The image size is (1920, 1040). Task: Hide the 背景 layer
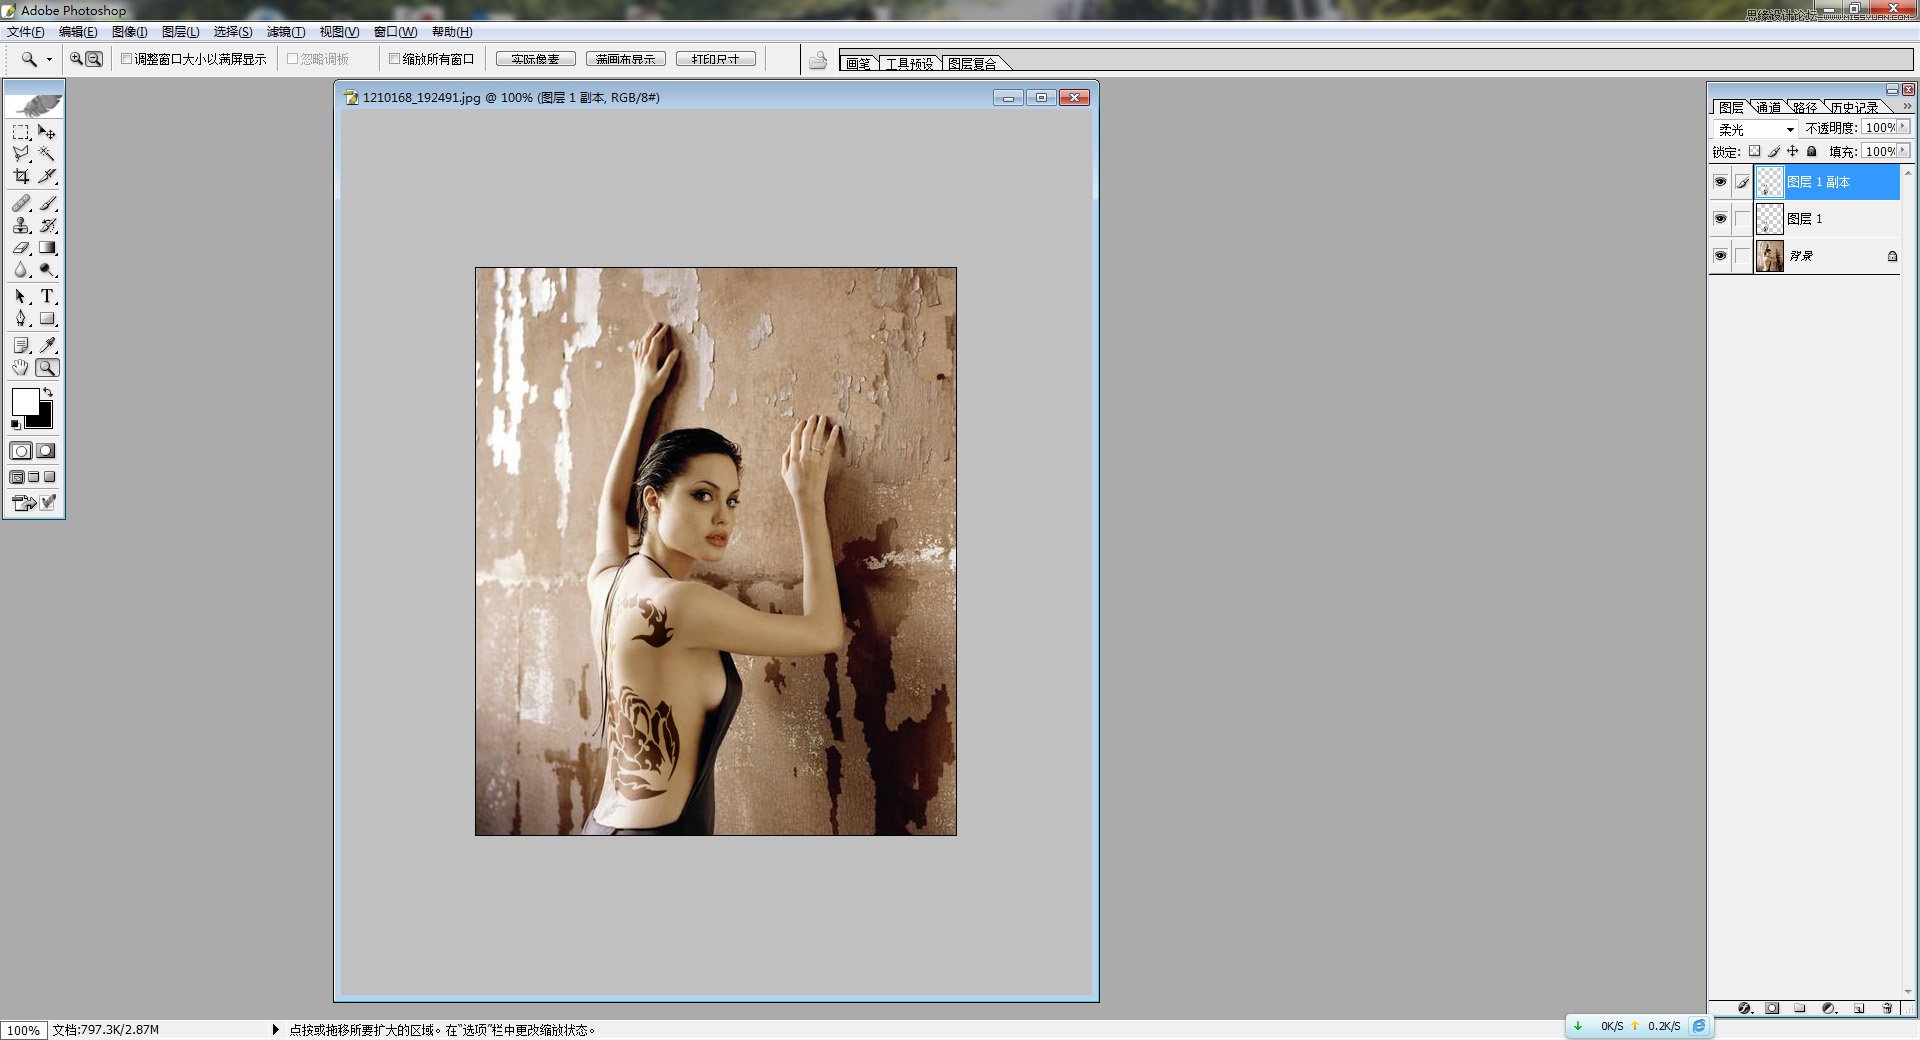(x=1720, y=256)
